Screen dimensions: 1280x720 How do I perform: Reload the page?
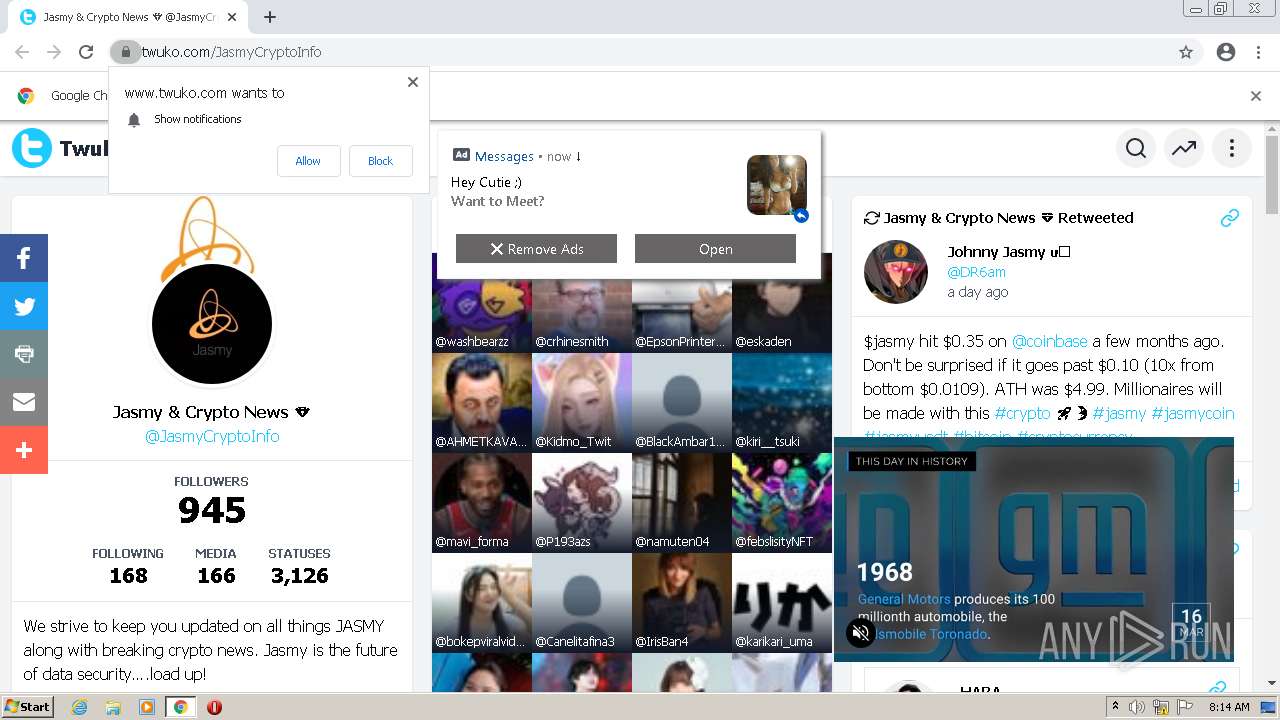[x=86, y=52]
